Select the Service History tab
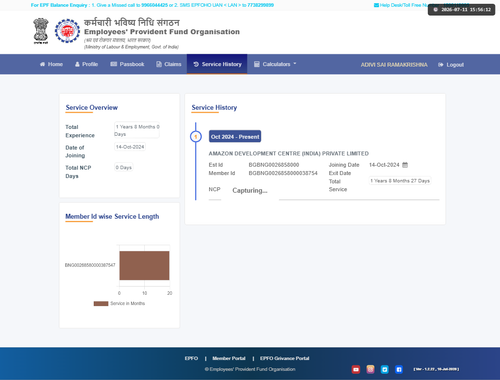 [x=217, y=64]
